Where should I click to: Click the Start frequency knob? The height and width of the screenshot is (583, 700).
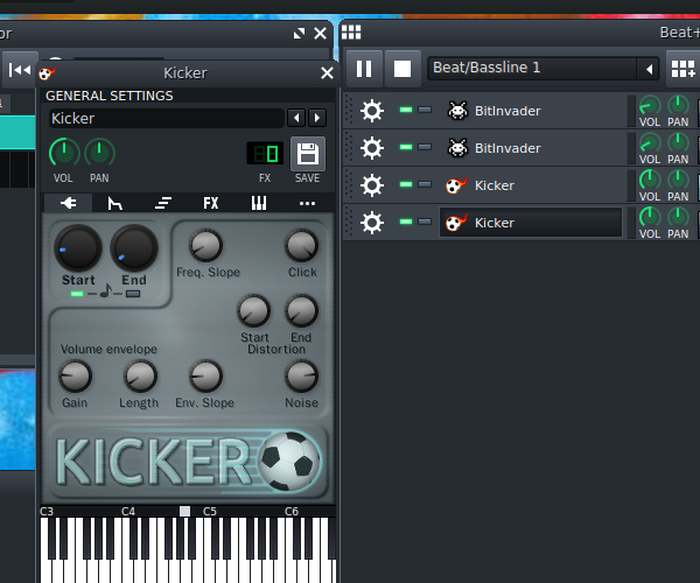78,248
